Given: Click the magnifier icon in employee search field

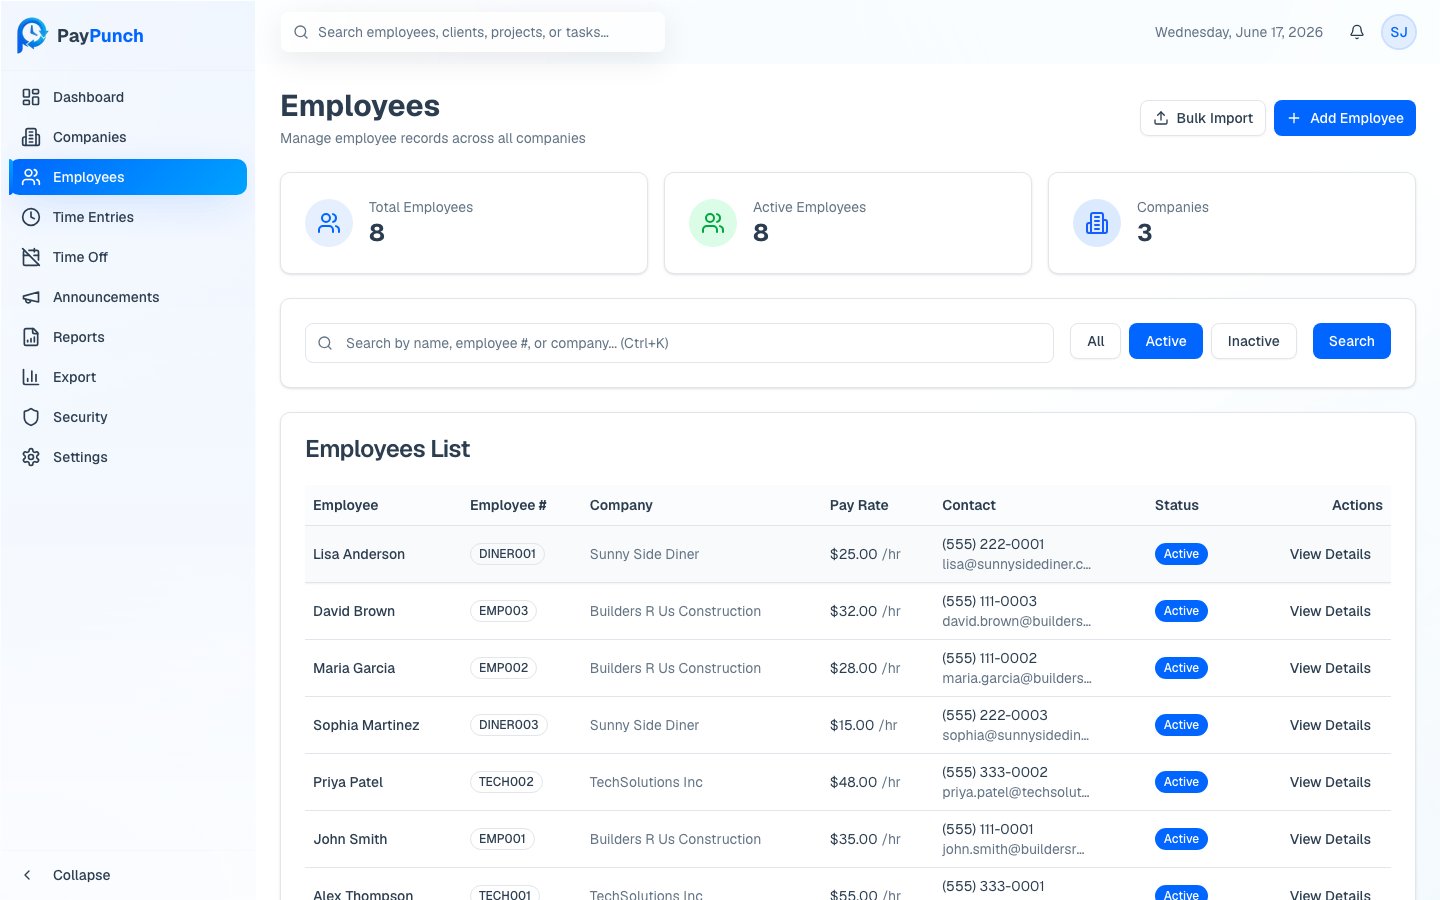Looking at the screenshot, I should 325,343.
